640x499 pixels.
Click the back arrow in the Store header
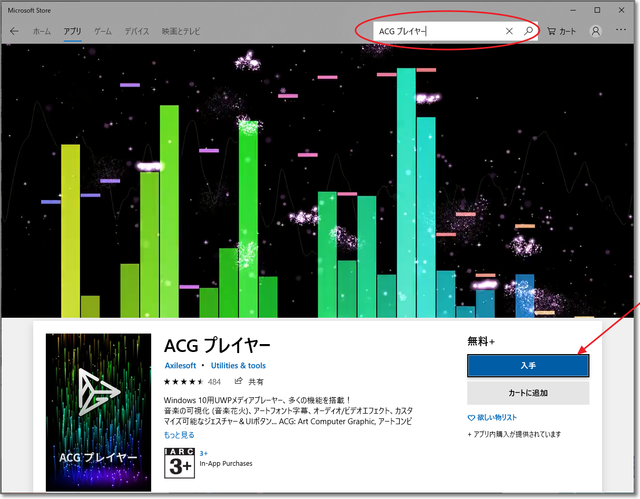pyautogui.click(x=14, y=31)
